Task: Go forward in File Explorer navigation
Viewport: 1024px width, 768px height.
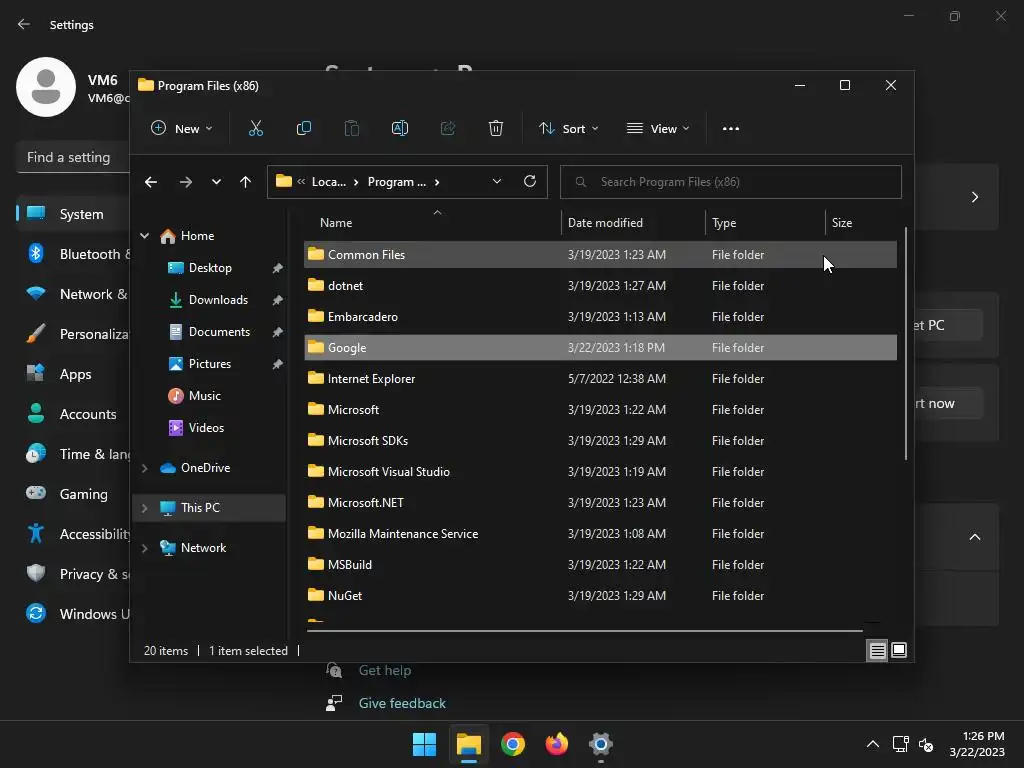Action: click(186, 182)
